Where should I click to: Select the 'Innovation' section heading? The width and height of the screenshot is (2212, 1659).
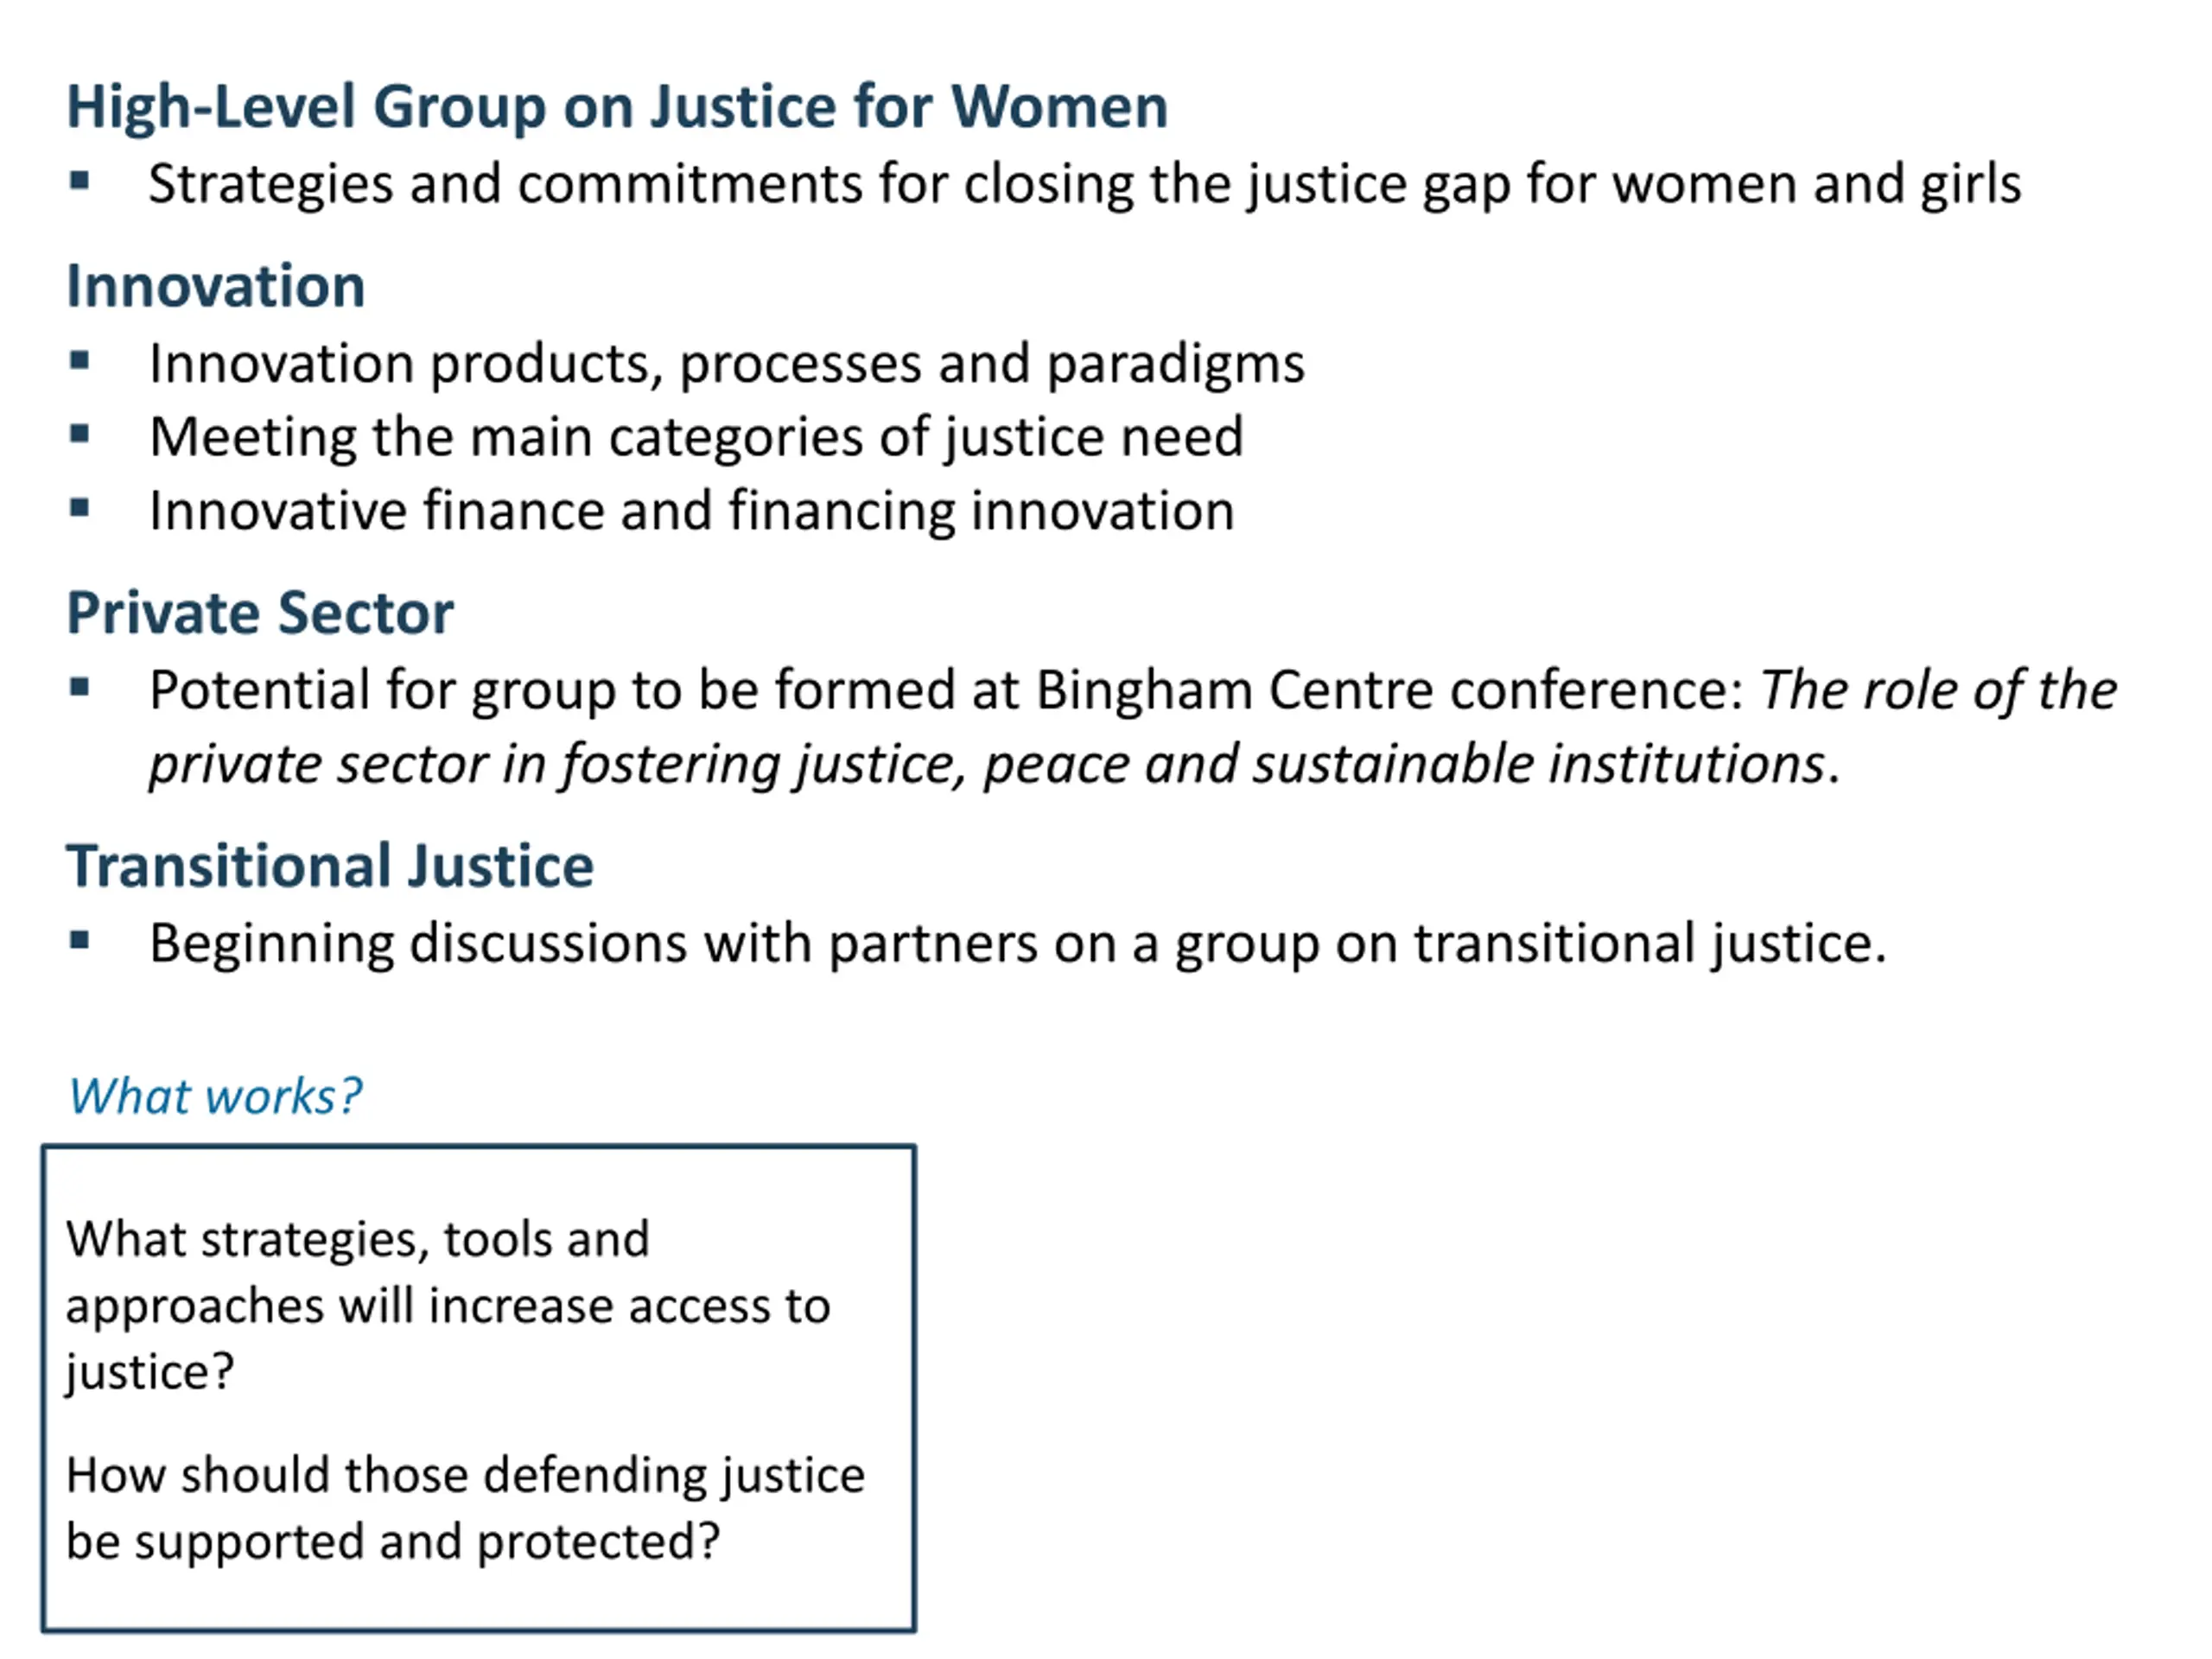(216, 286)
